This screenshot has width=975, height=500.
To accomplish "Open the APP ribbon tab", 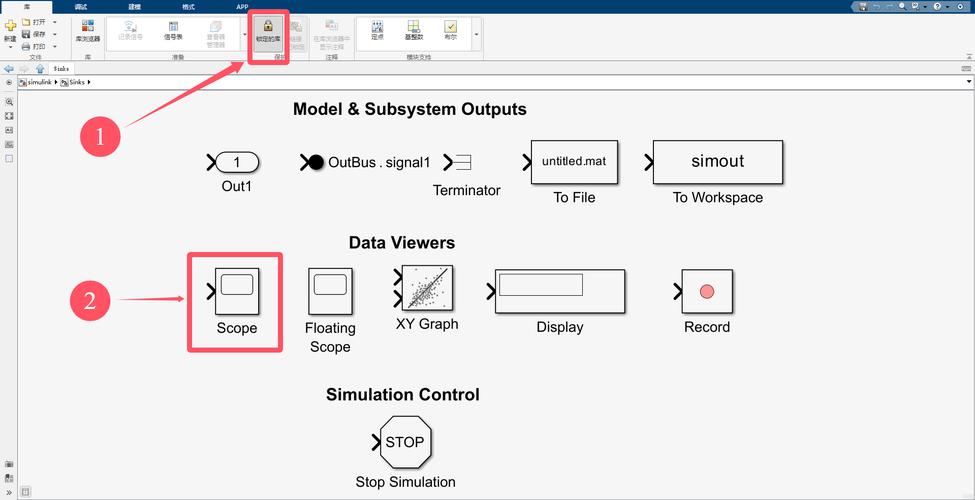I will pyautogui.click(x=242, y=6).
